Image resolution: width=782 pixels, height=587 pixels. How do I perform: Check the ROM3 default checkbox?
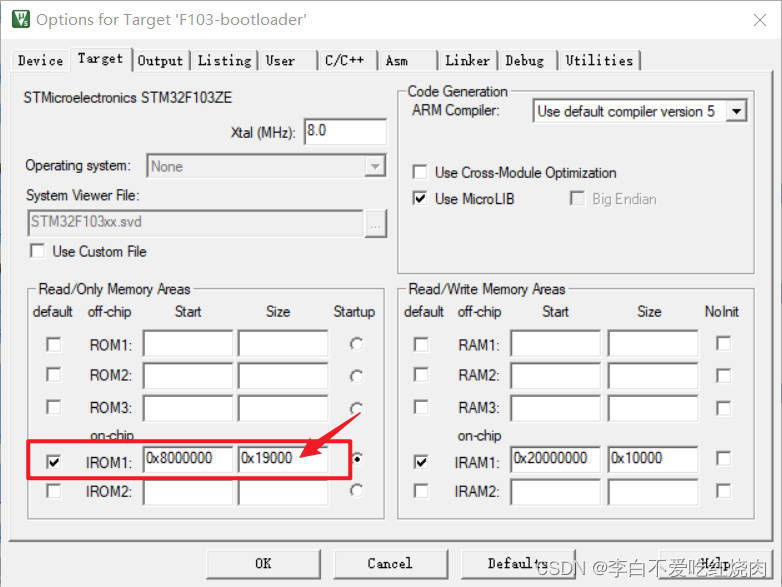pyautogui.click(x=53, y=407)
